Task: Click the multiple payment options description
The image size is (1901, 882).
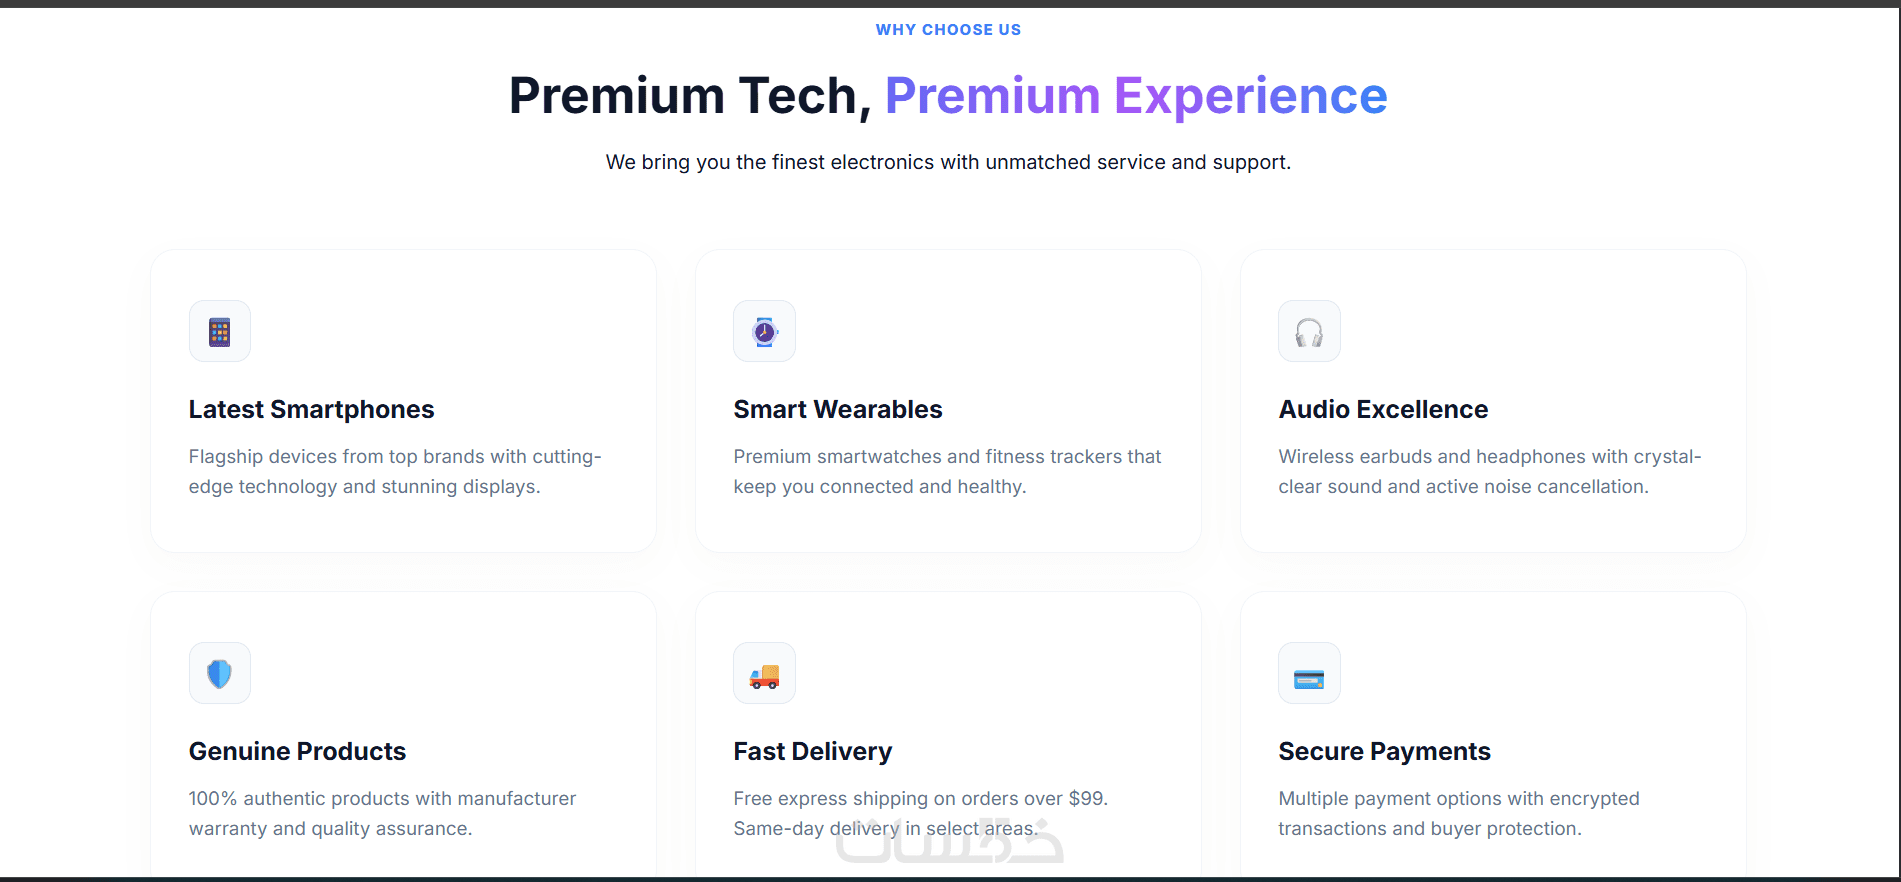Action: pos(1458,813)
